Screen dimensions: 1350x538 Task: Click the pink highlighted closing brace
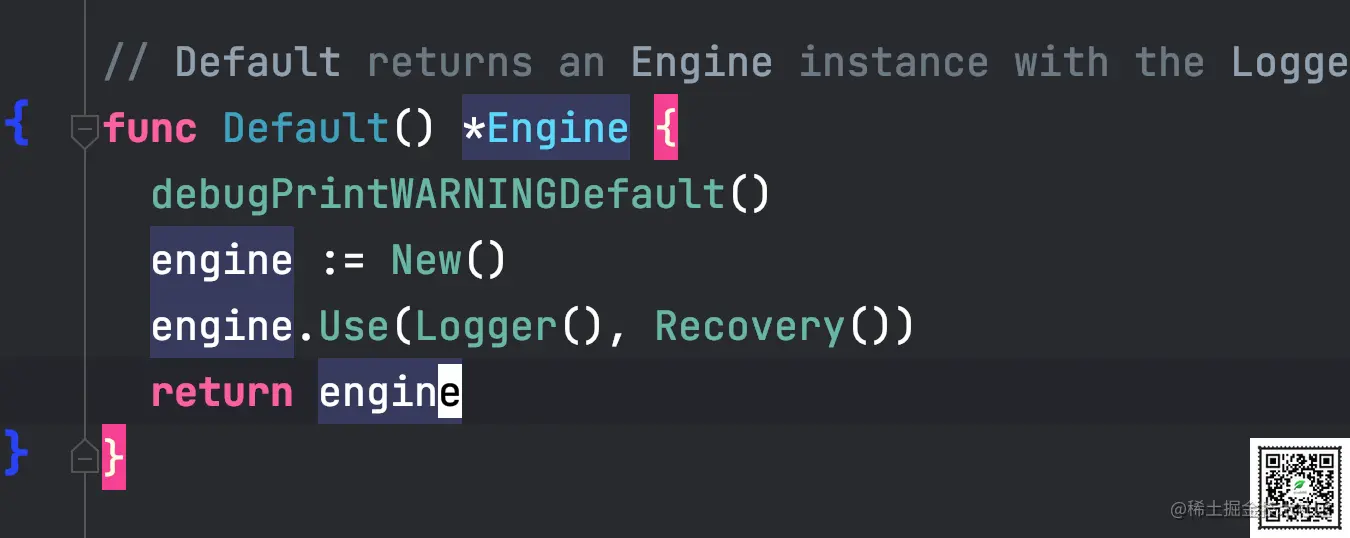(114, 457)
